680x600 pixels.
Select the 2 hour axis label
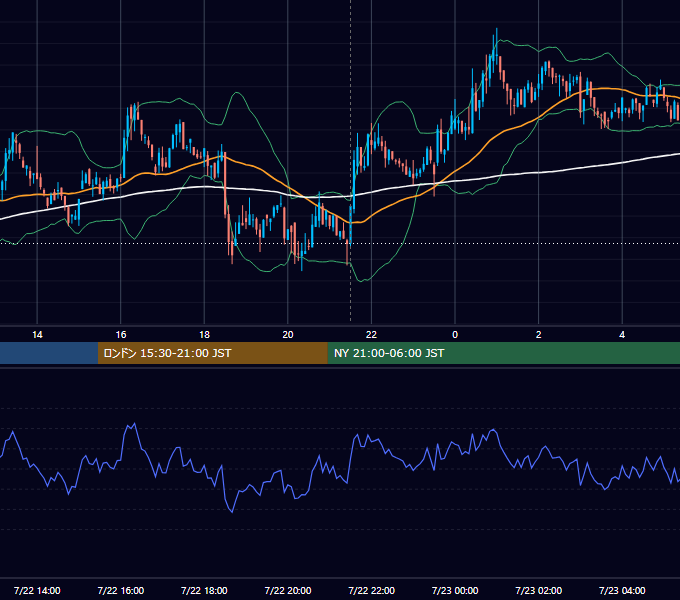539,335
